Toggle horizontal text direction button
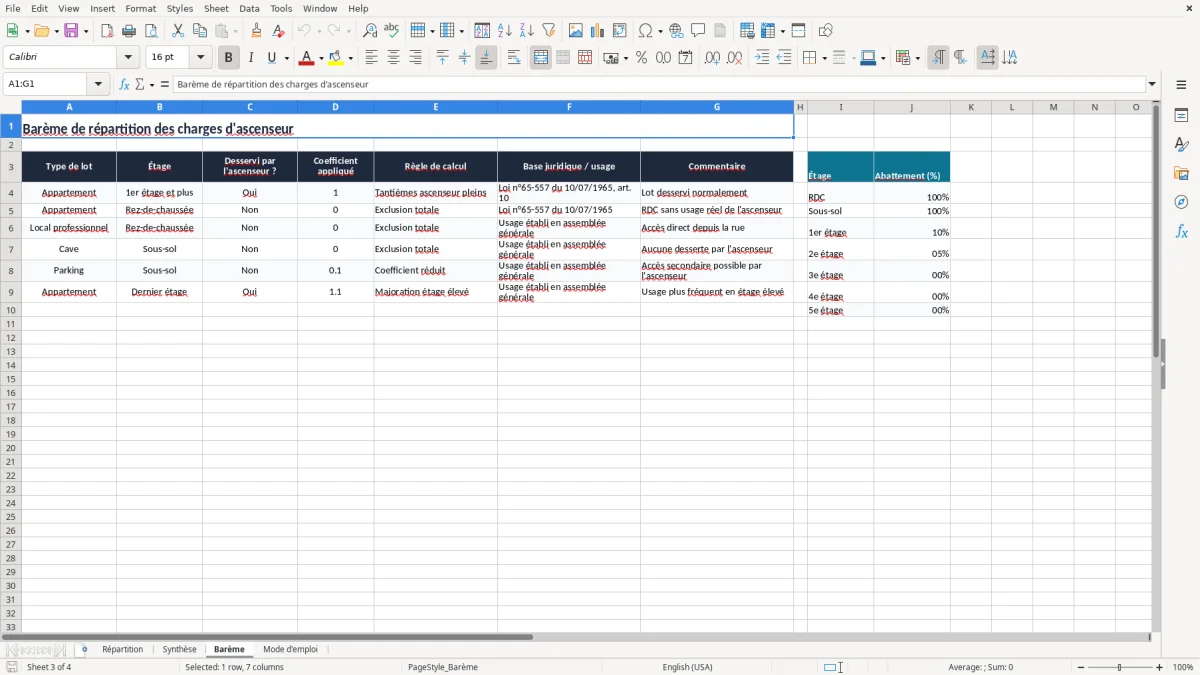 click(x=987, y=58)
